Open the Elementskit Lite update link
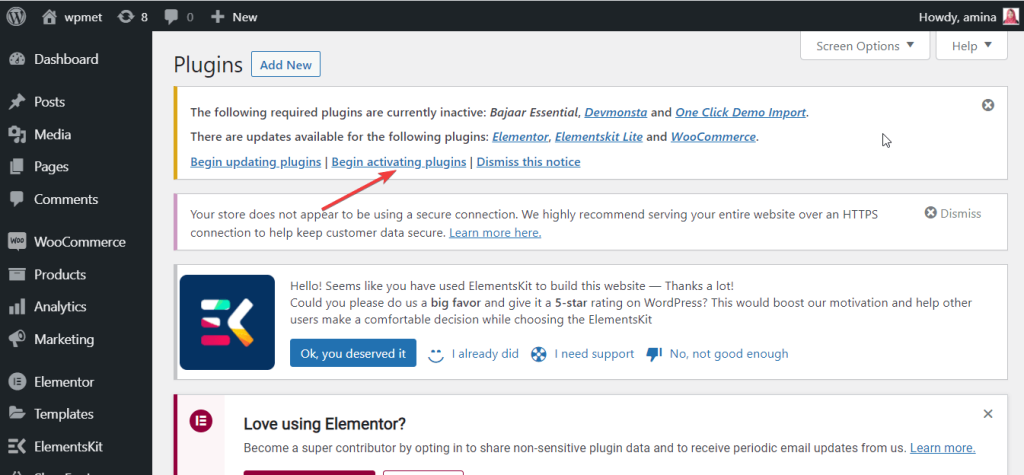Viewport: 1024px width, 475px height. coord(600,137)
